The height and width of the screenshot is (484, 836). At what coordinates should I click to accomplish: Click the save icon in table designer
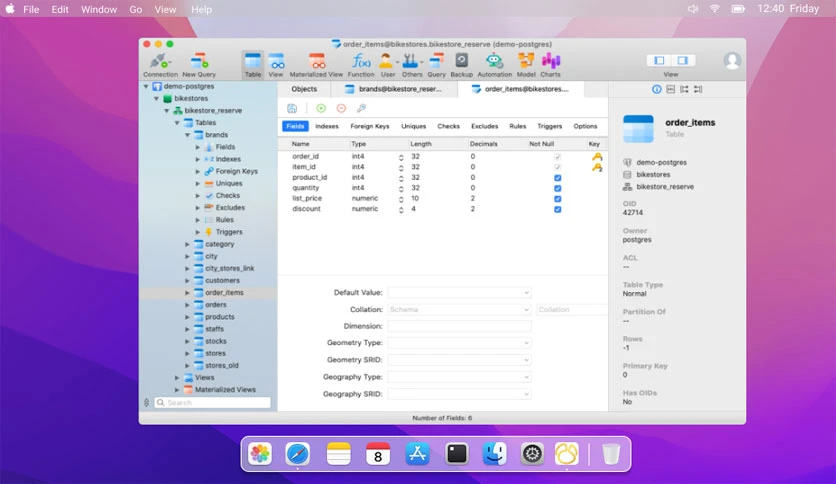tap(292, 108)
